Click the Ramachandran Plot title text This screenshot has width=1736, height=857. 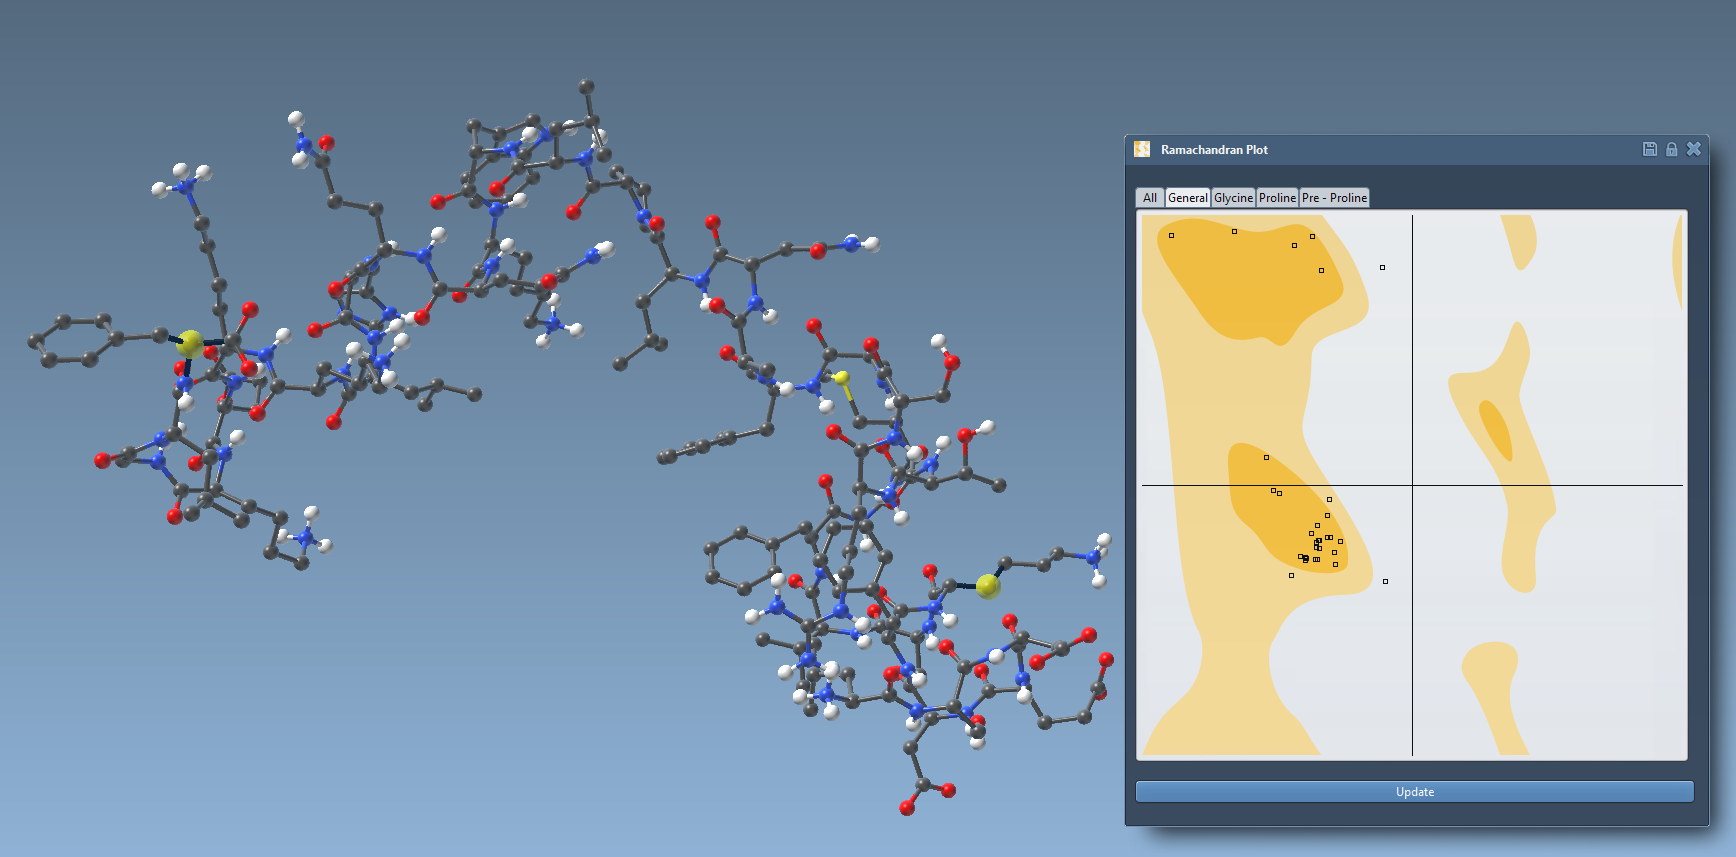pos(1214,150)
